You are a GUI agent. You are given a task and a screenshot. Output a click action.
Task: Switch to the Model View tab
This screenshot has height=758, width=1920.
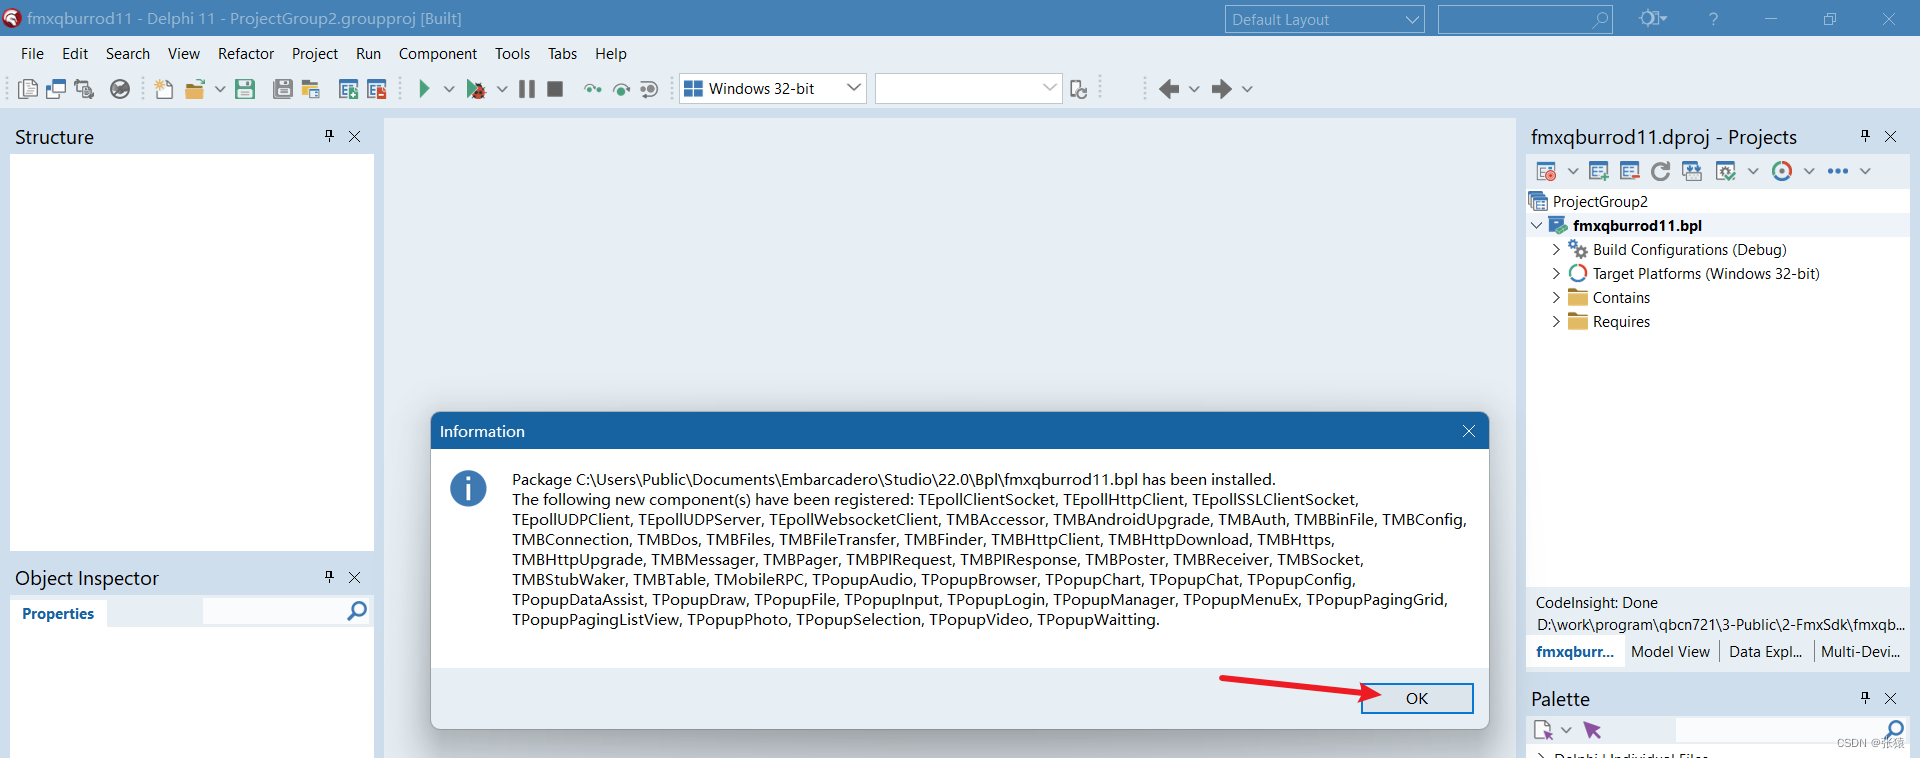(1670, 652)
